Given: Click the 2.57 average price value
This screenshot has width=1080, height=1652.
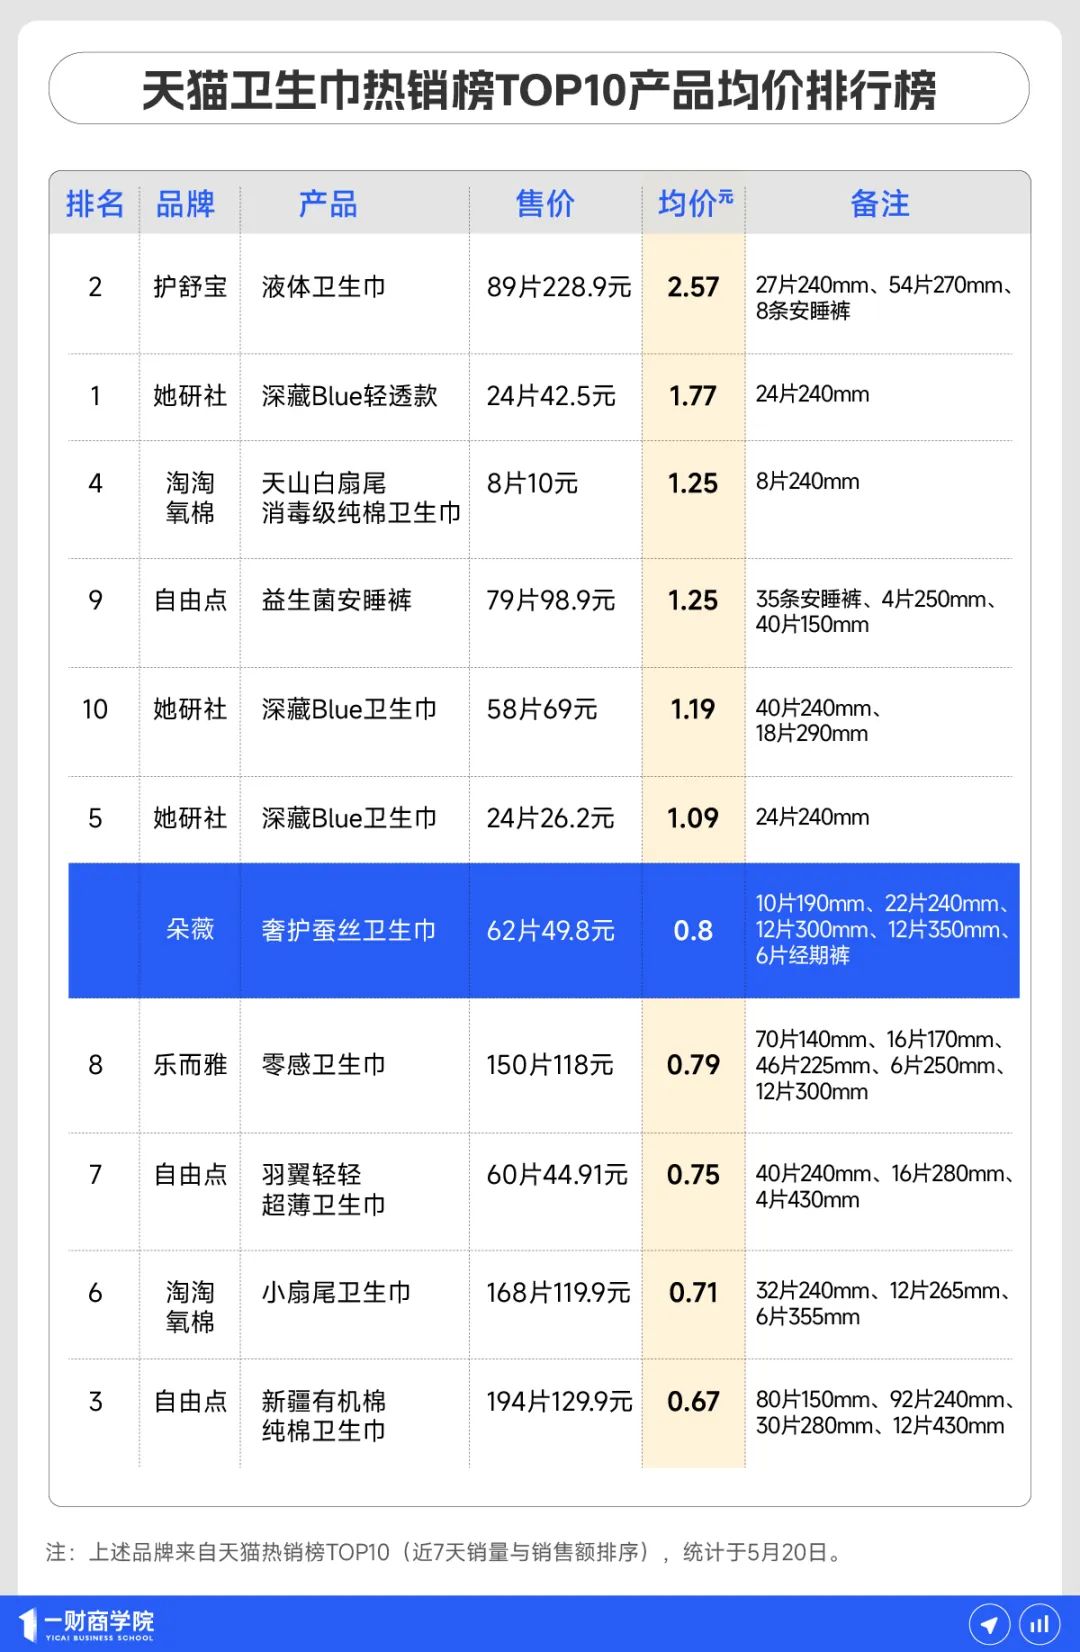Looking at the screenshot, I should coord(693,287).
